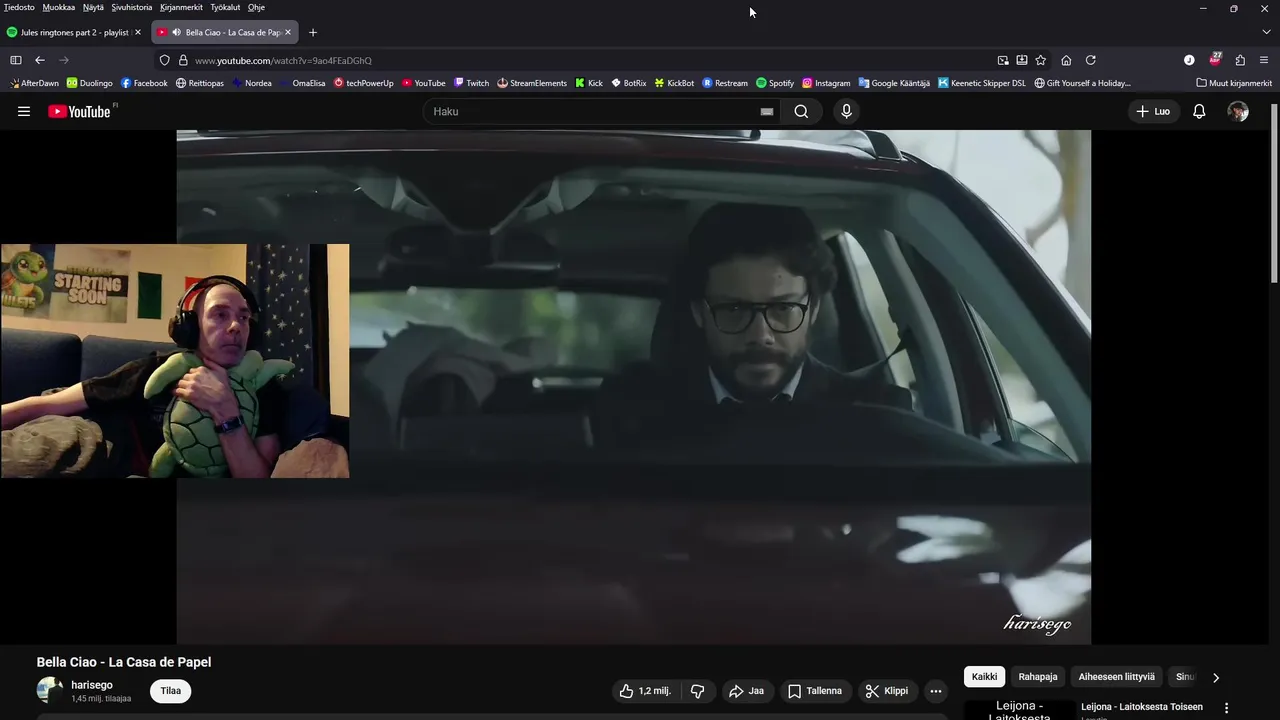
Task: Open the Firefox application menu
Action: (1264, 60)
